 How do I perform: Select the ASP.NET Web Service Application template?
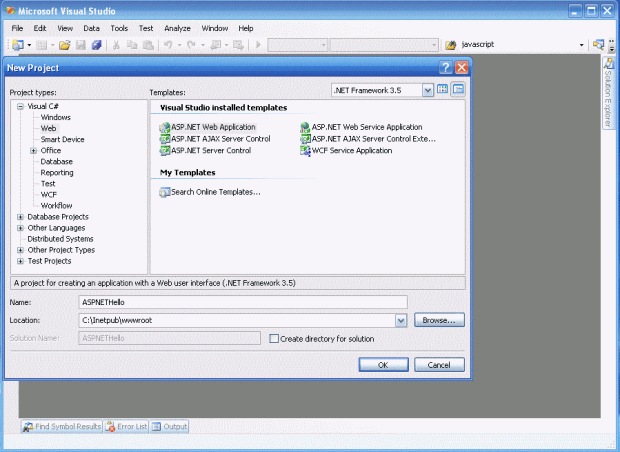(x=361, y=127)
